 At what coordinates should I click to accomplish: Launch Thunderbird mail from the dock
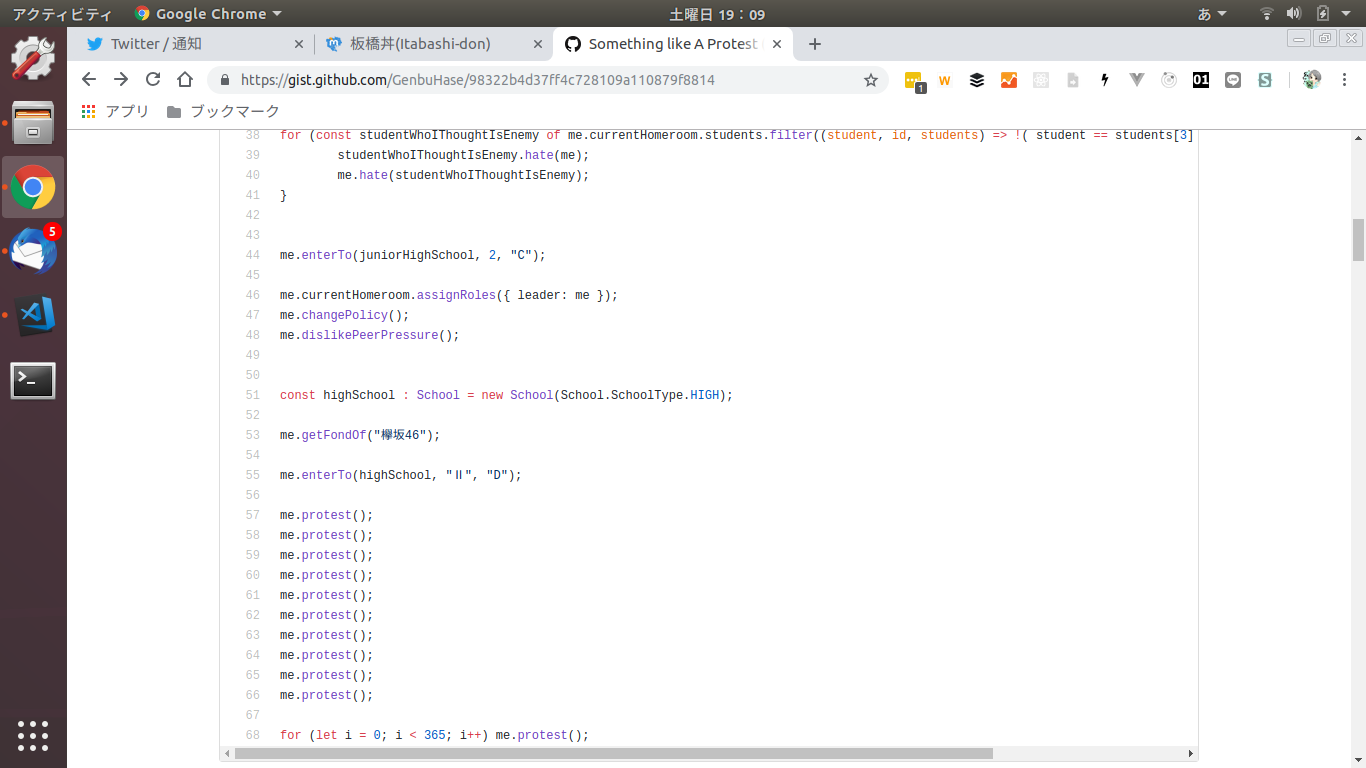(33, 252)
